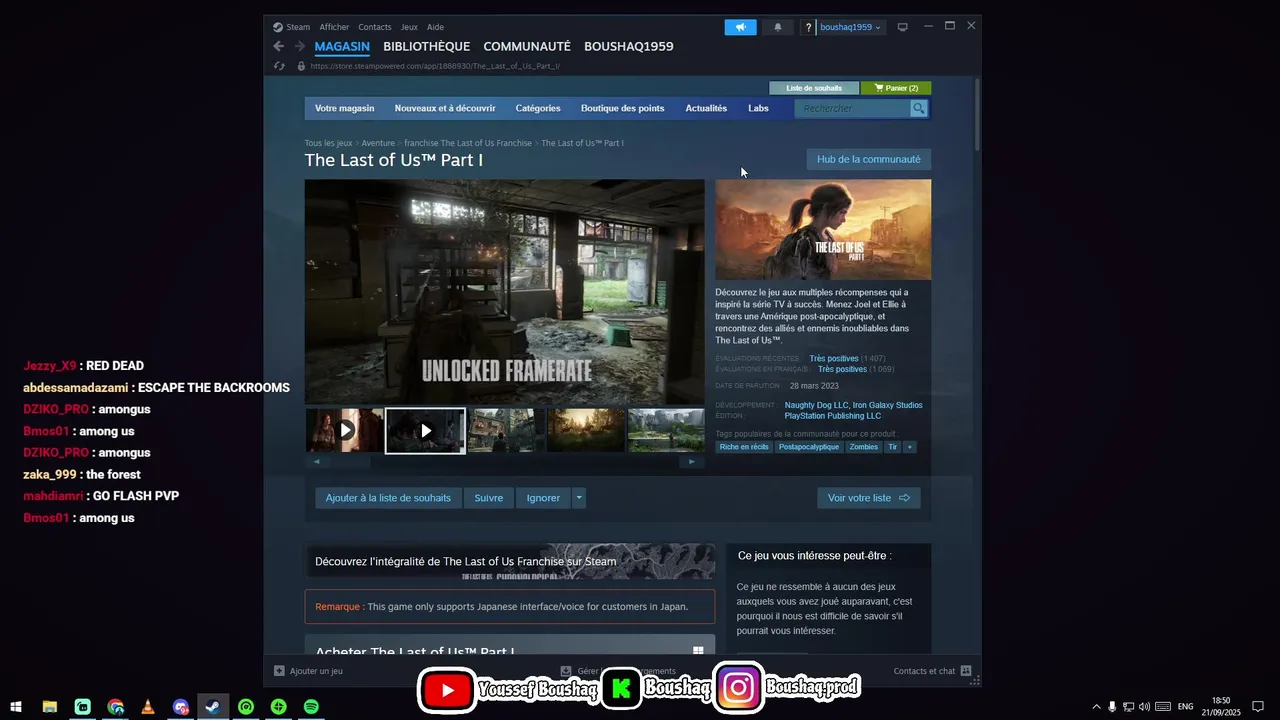Show hidden tray icons with the chevron

tap(1096, 707)
